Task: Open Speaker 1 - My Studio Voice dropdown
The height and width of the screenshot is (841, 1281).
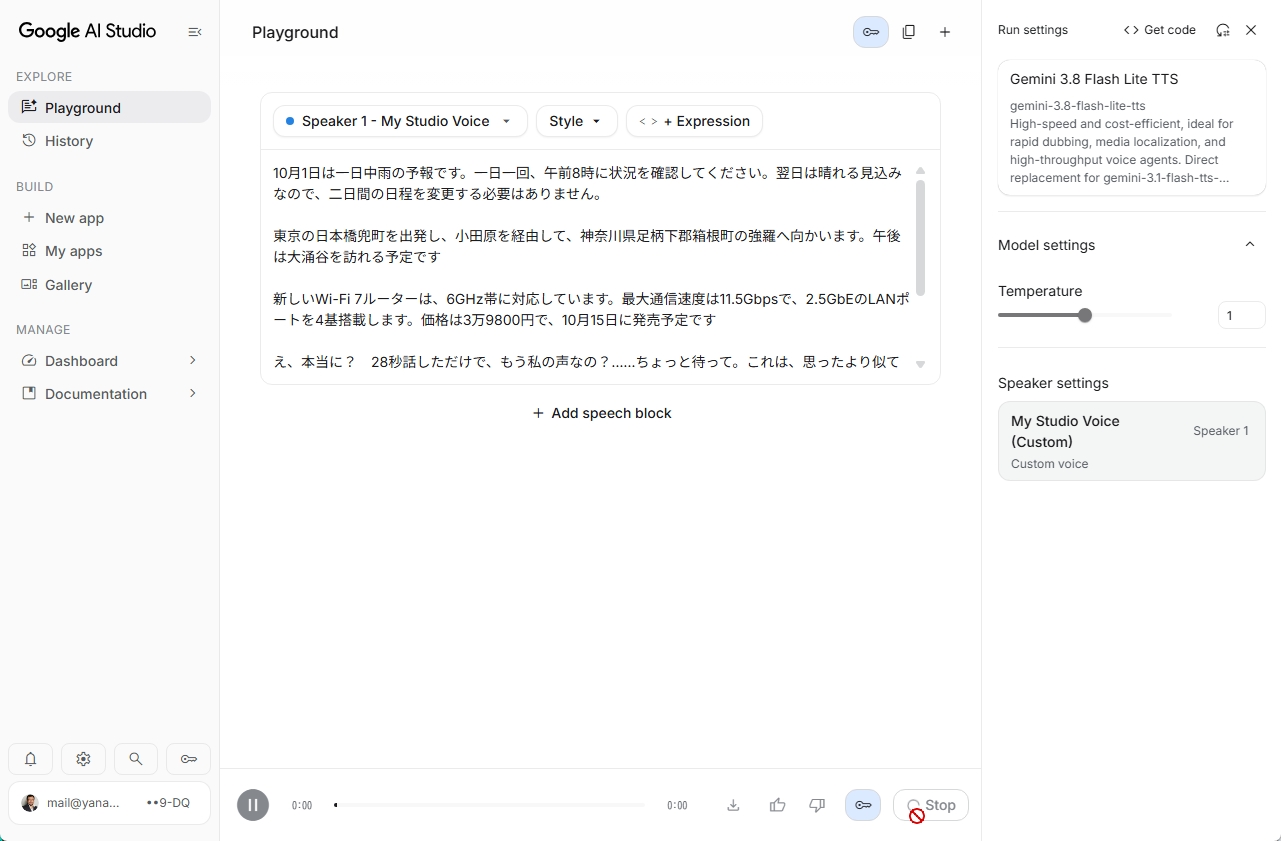Action: [x=400, y=121]
